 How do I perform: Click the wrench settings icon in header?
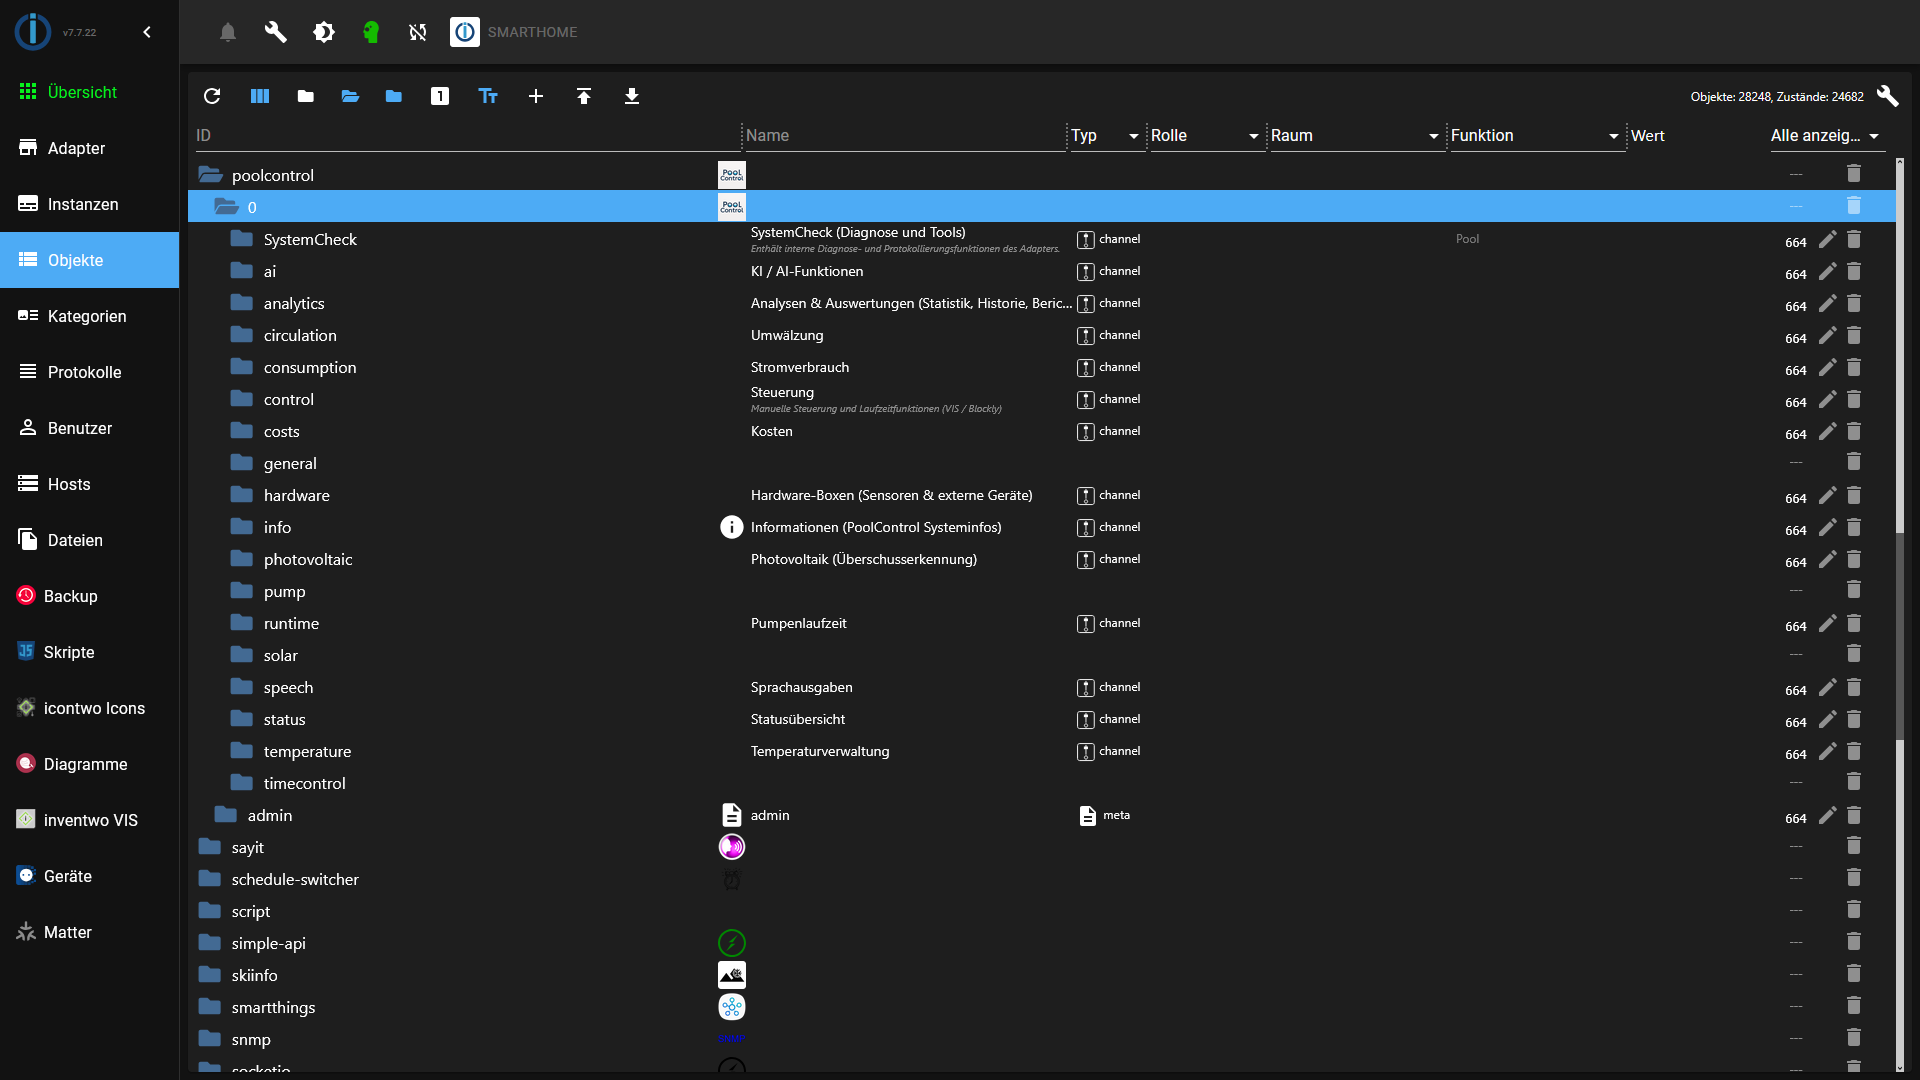(x=275, y=32)
